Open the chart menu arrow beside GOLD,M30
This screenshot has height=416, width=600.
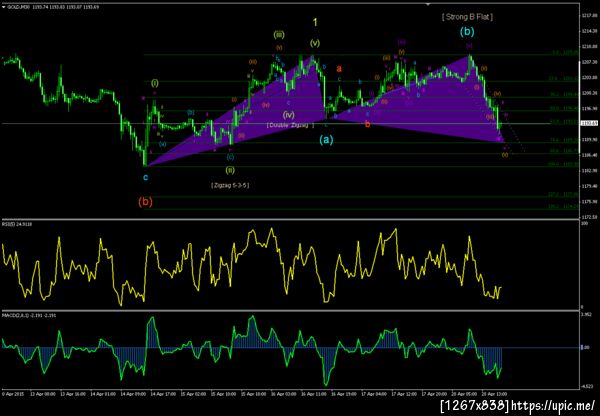(3, 7)
